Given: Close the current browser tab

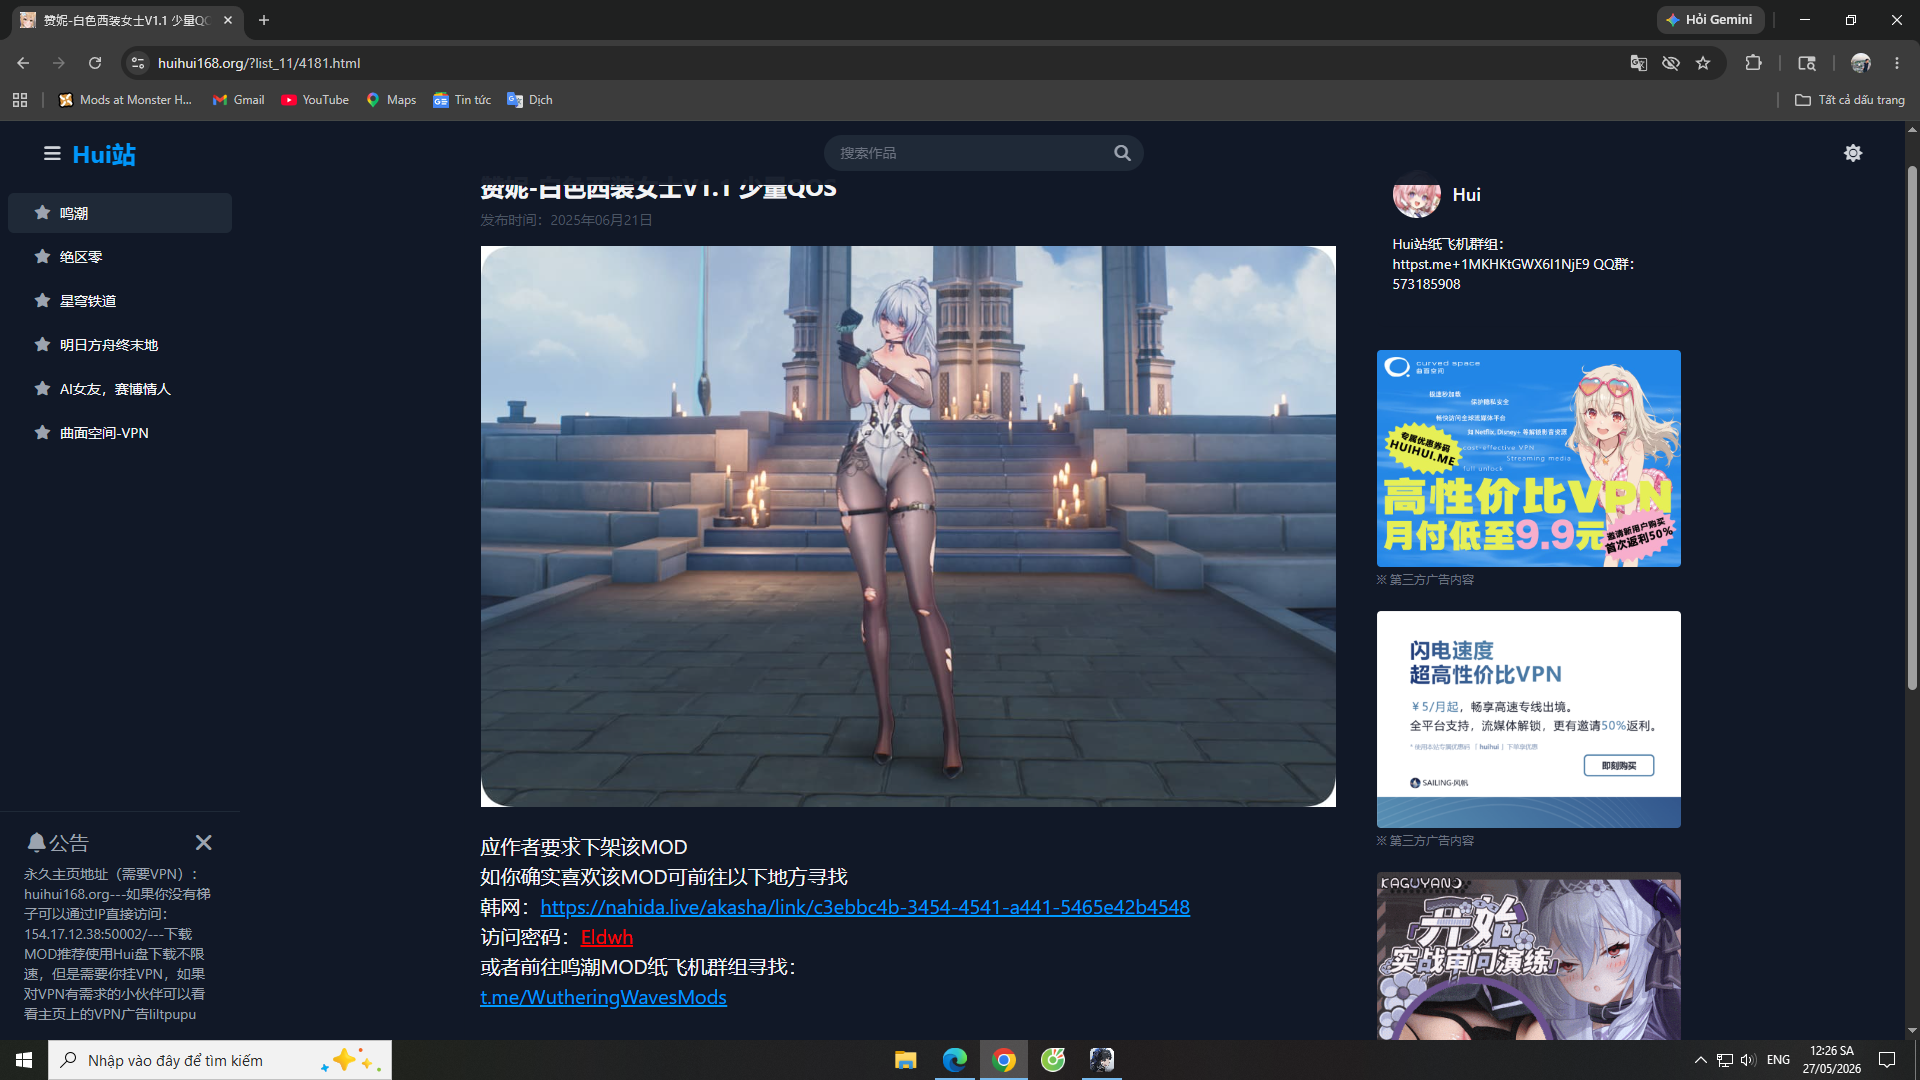Looking at the screenshot, I should (228, 20).
